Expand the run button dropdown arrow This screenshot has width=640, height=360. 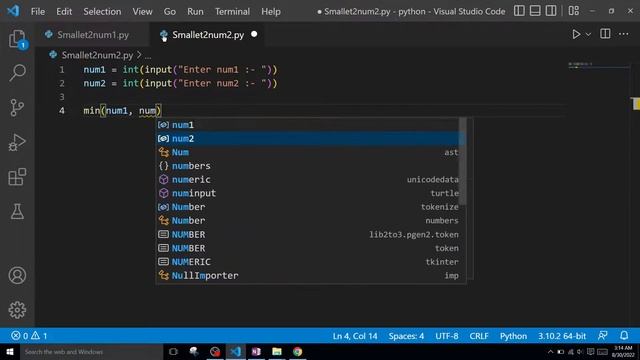pos(588,35)
